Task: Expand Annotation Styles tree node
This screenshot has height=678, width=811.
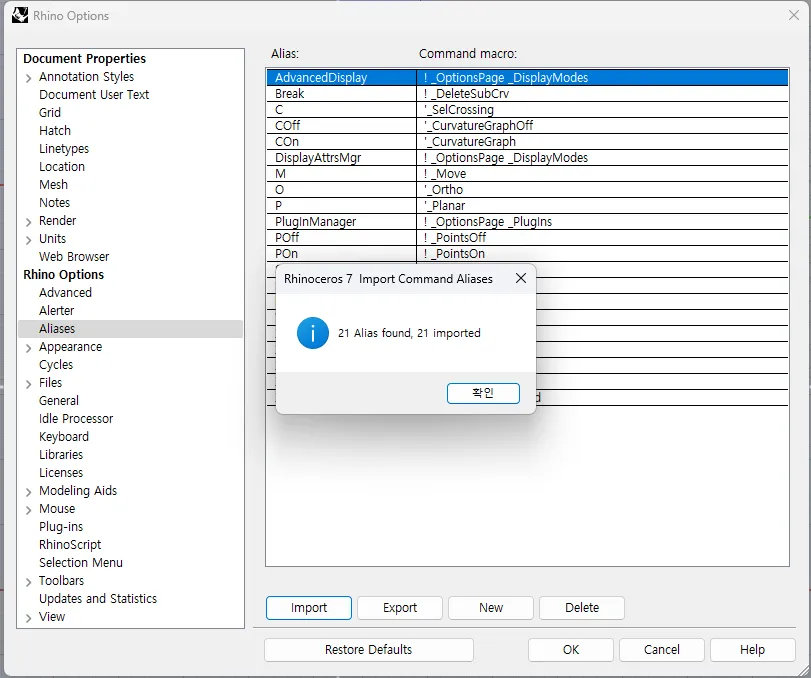Action: pos(28,78)
